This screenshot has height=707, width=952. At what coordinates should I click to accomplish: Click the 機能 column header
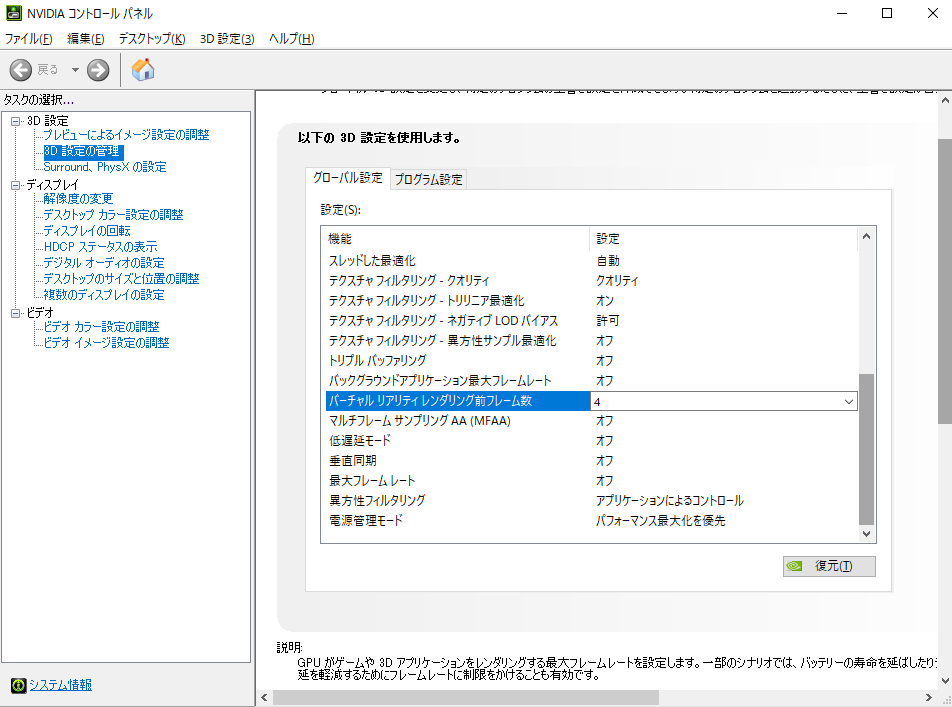tap(457, 239)
